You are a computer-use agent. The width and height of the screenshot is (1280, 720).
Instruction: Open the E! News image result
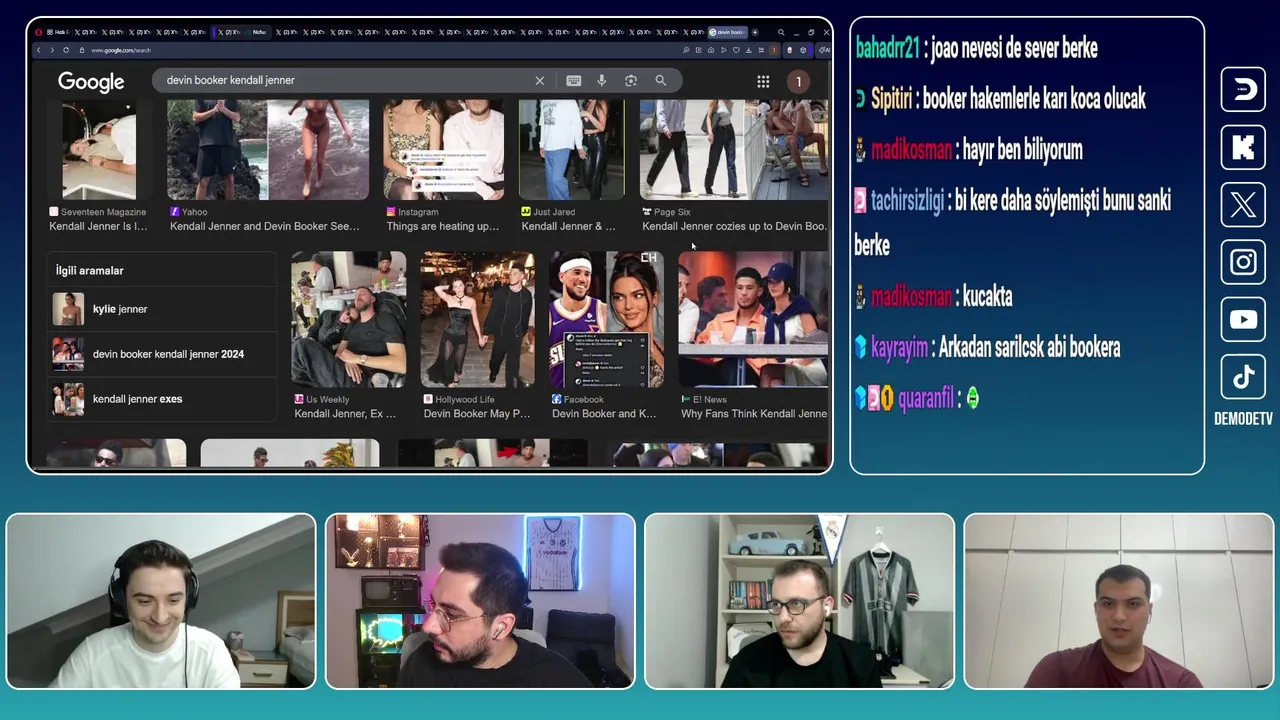pyautogui.click(x=753, y=319)
